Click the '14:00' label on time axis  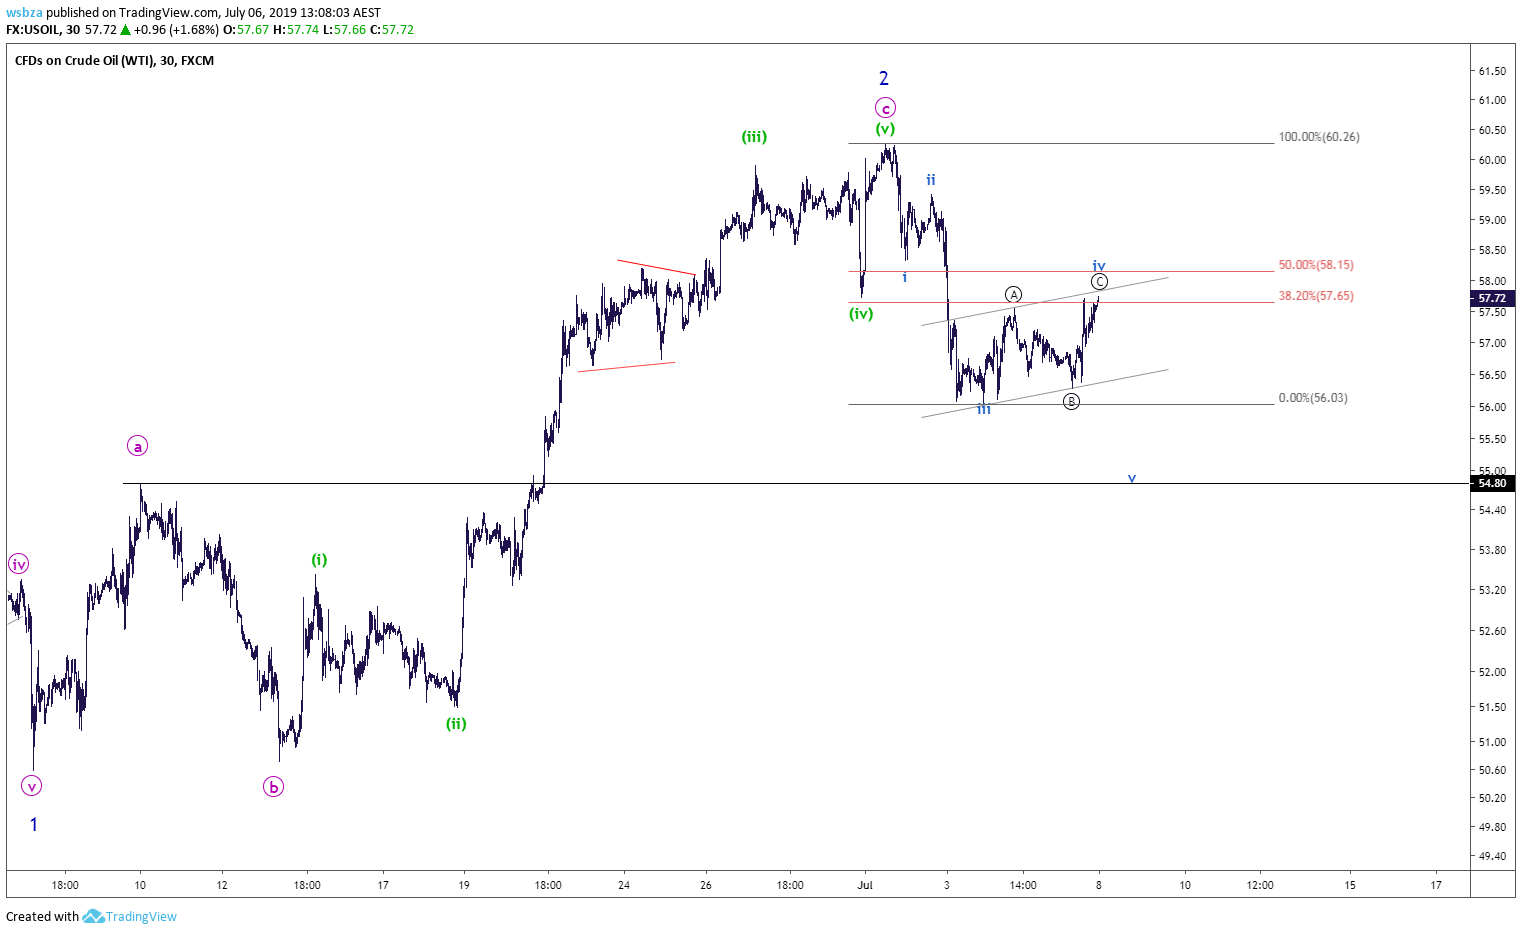pyautogui.click(x=1022, y=885)
